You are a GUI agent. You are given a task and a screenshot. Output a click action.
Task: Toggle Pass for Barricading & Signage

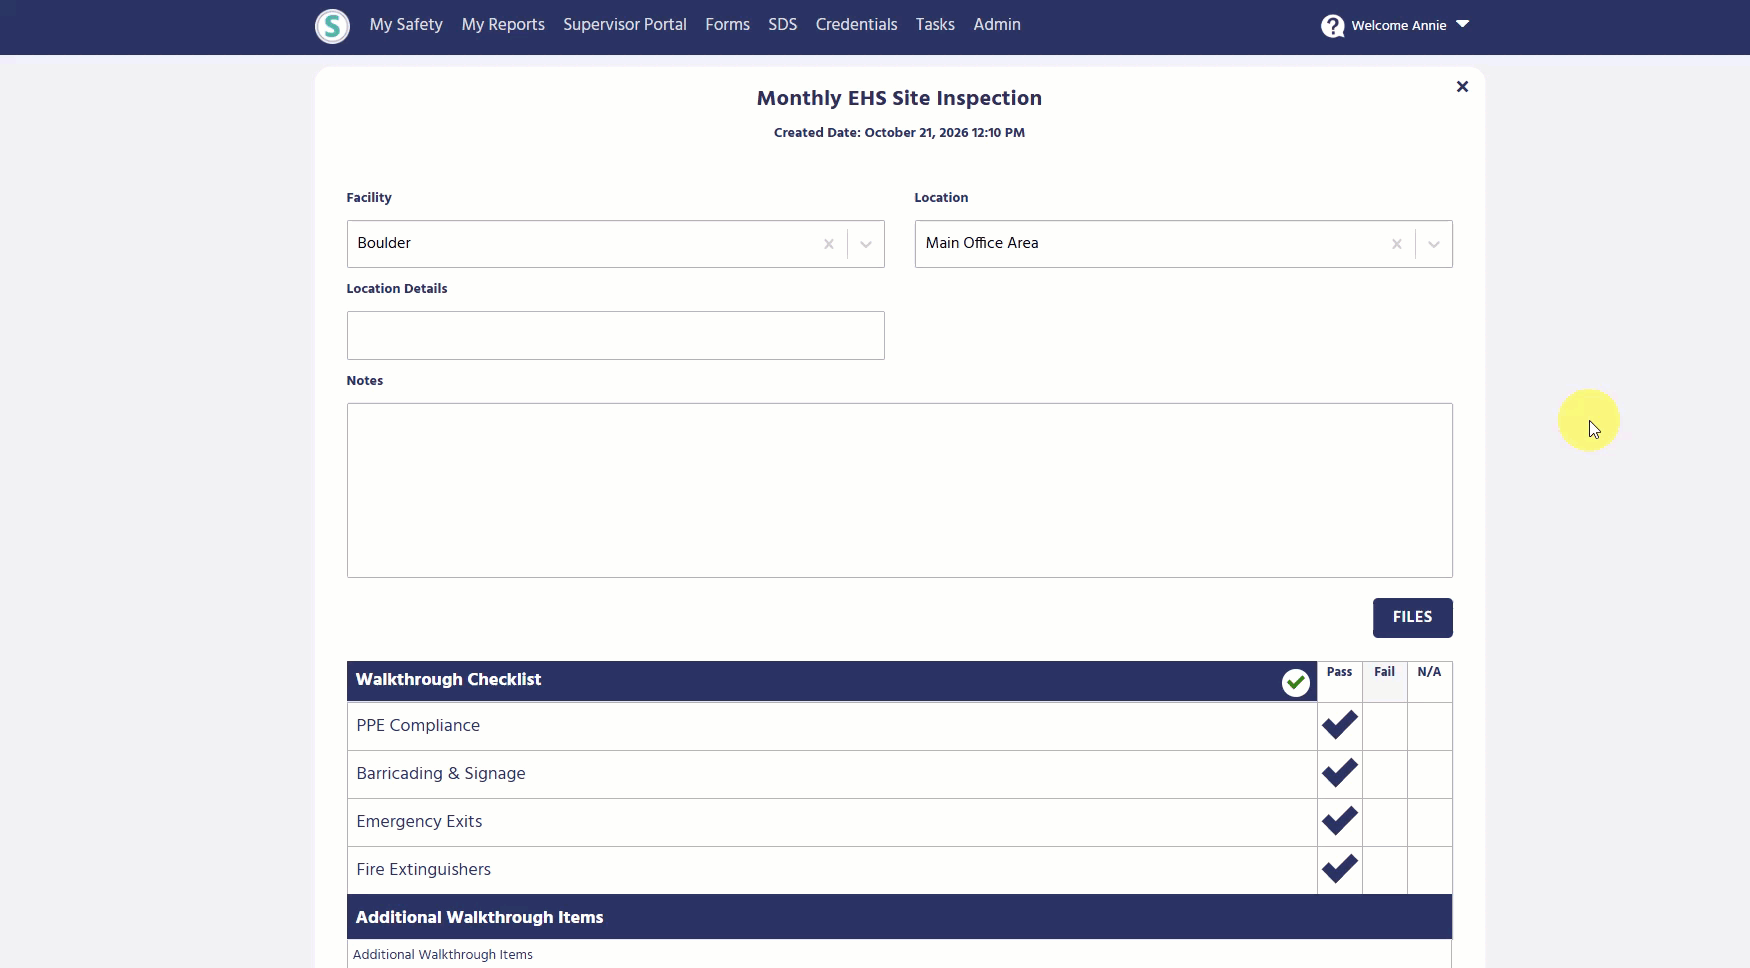(x=1339, y=774)
